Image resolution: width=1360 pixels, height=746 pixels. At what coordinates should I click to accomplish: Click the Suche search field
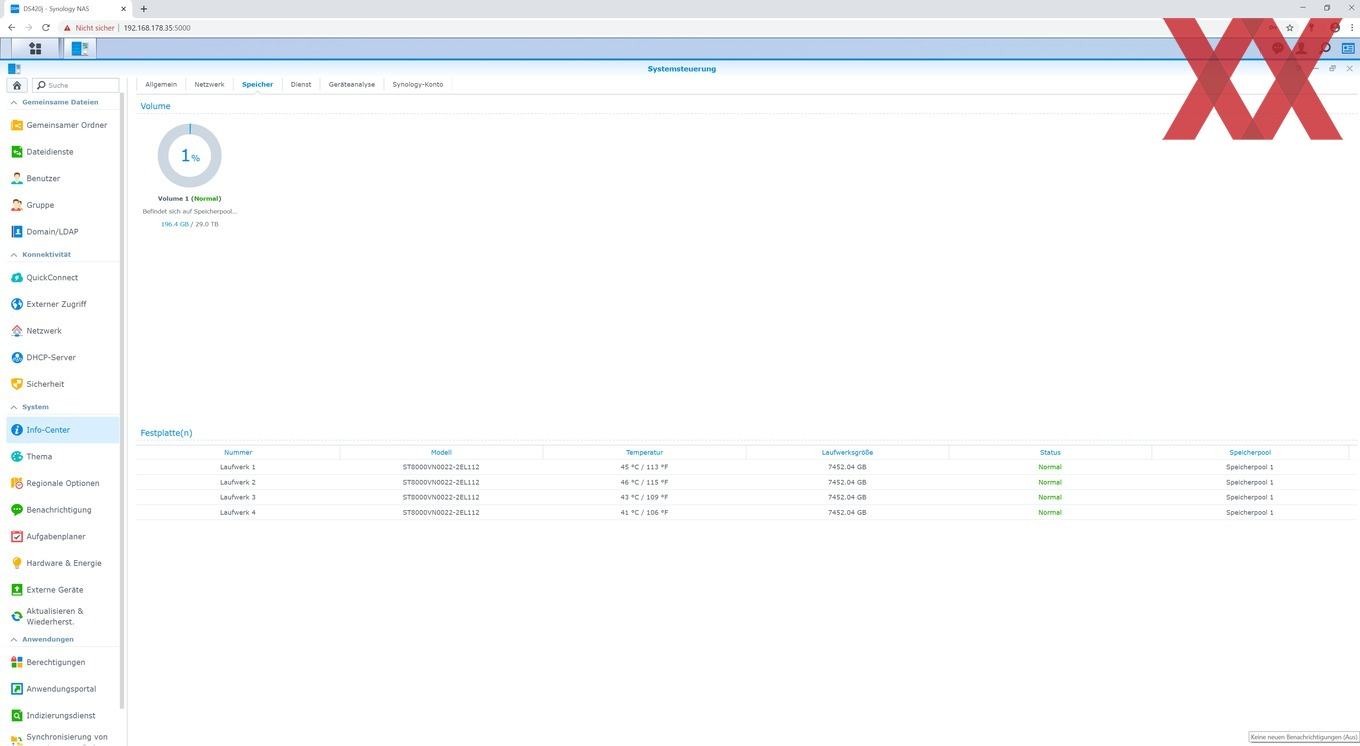(x=76, y=85)
